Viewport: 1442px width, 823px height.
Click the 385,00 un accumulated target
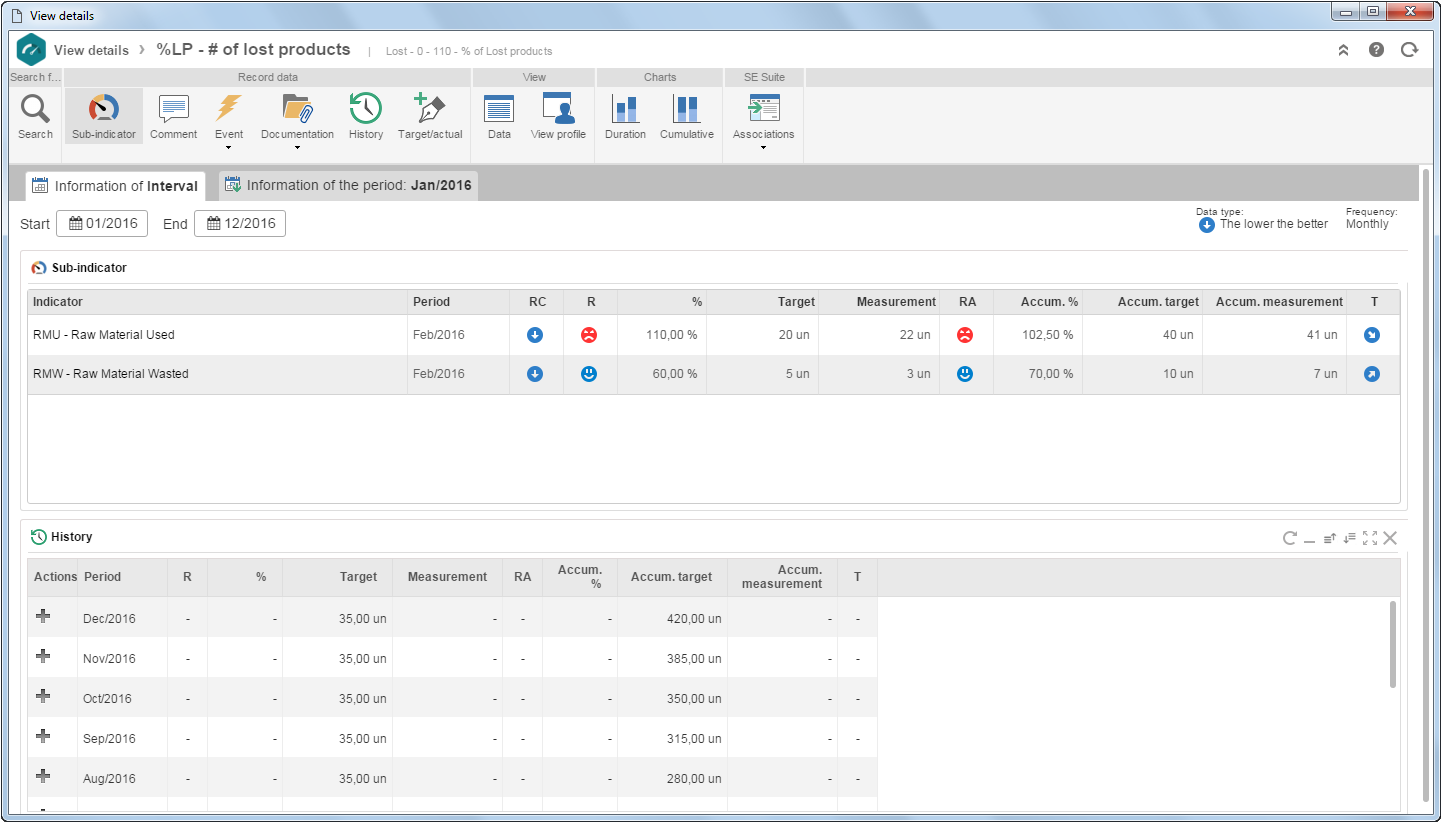[x=694, y=659]
